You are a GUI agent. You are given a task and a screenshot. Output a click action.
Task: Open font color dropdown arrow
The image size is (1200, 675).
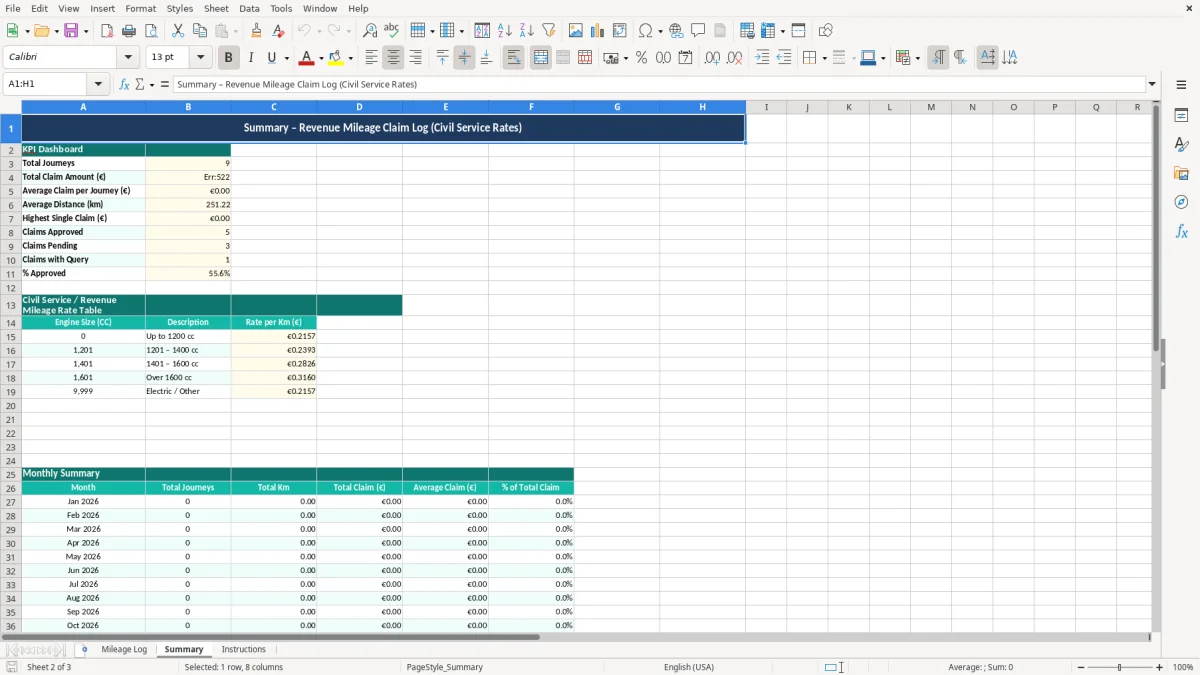(x=321, y=58)
